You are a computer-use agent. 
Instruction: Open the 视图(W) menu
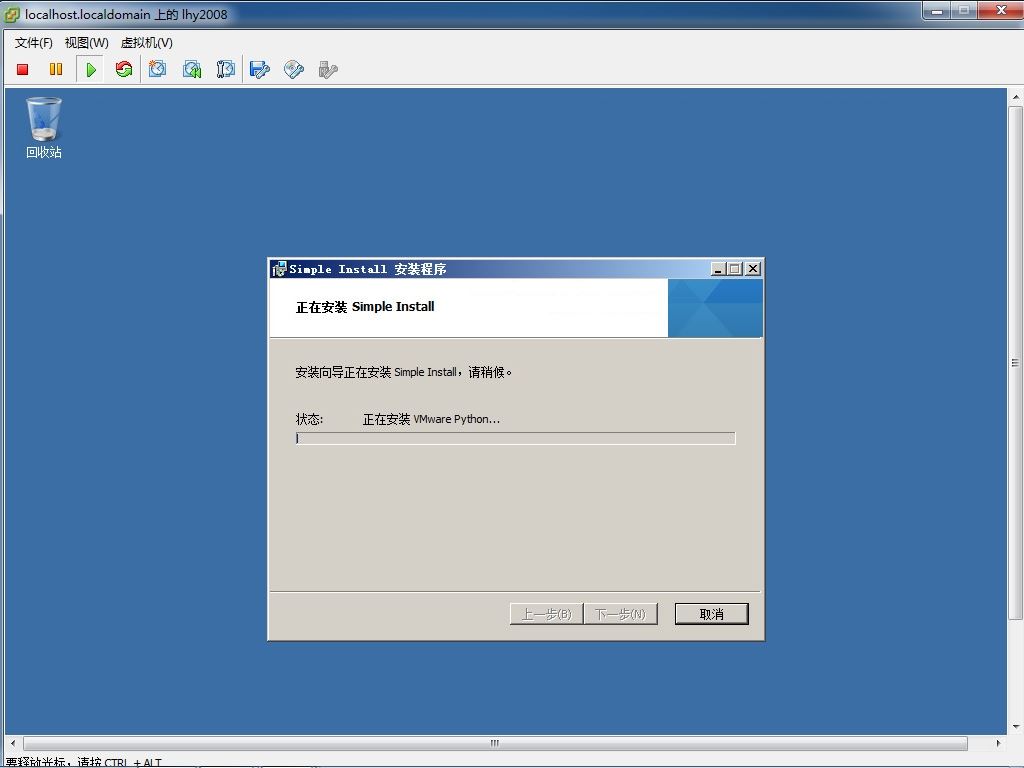click(87, 42)
